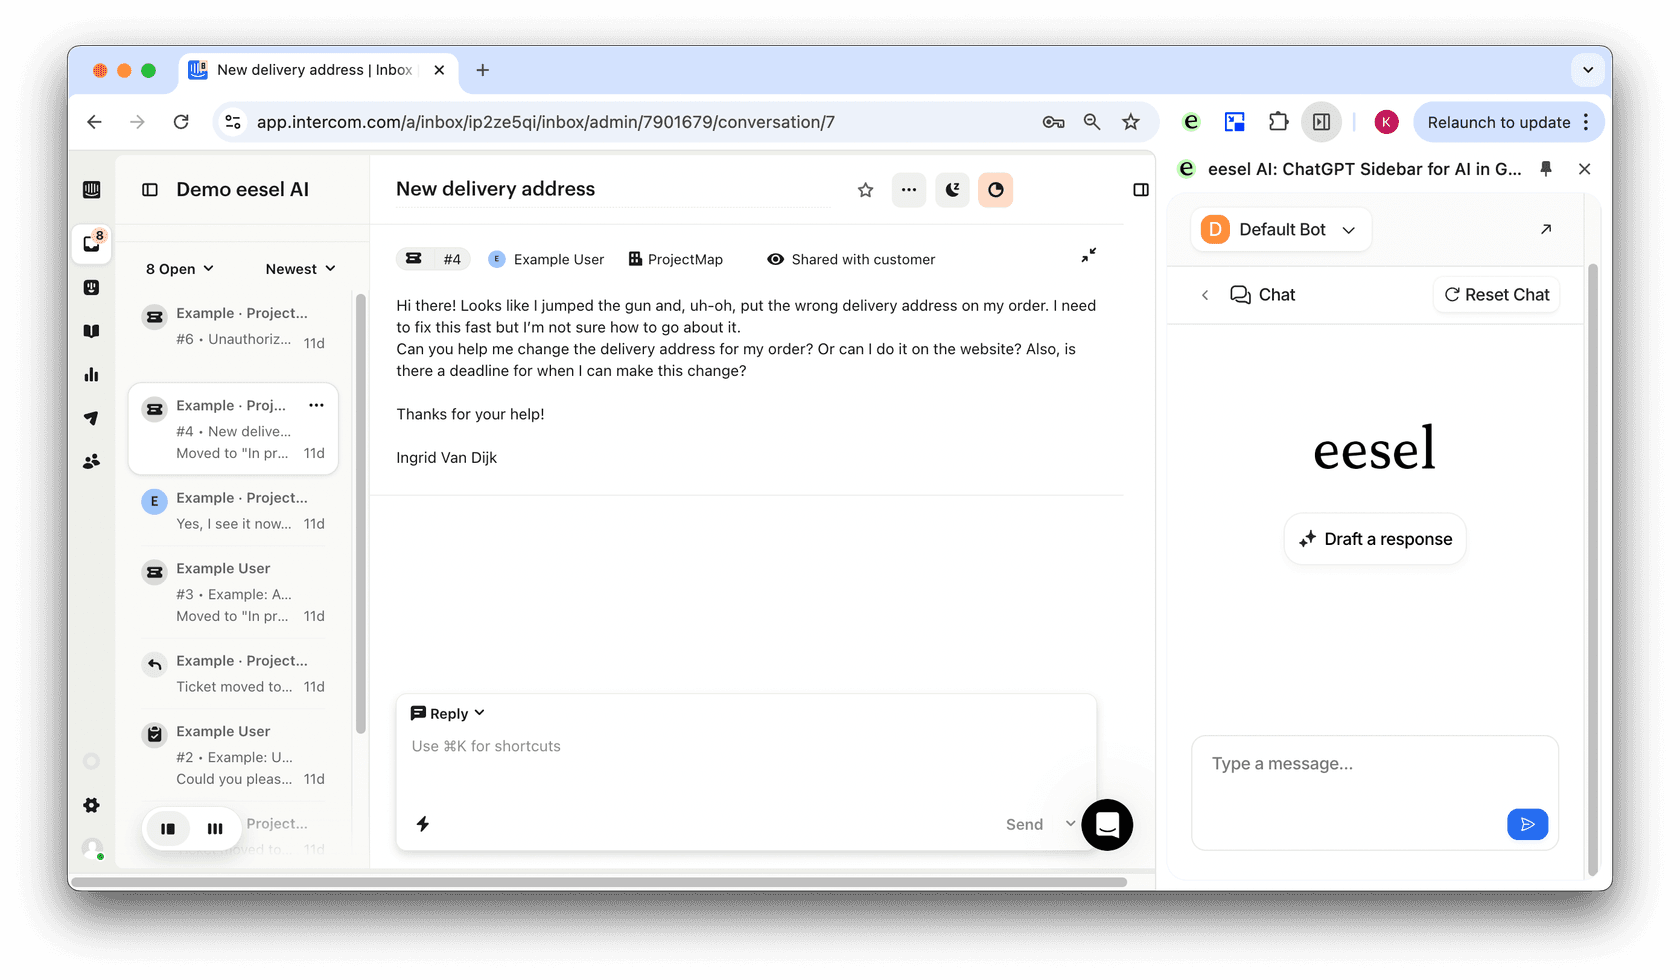Switch to the three-column layout view
Screen dimensions: 1680x980
215,828
